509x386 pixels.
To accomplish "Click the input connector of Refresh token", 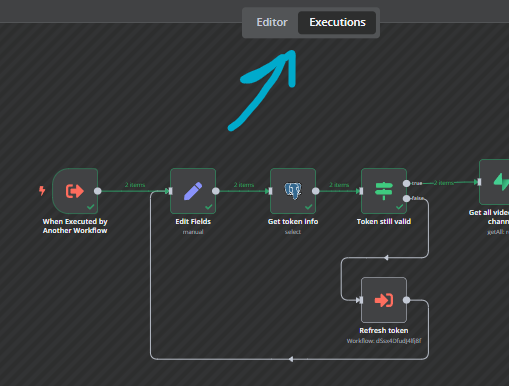I will pyautogui.click(x=361, y=300).
